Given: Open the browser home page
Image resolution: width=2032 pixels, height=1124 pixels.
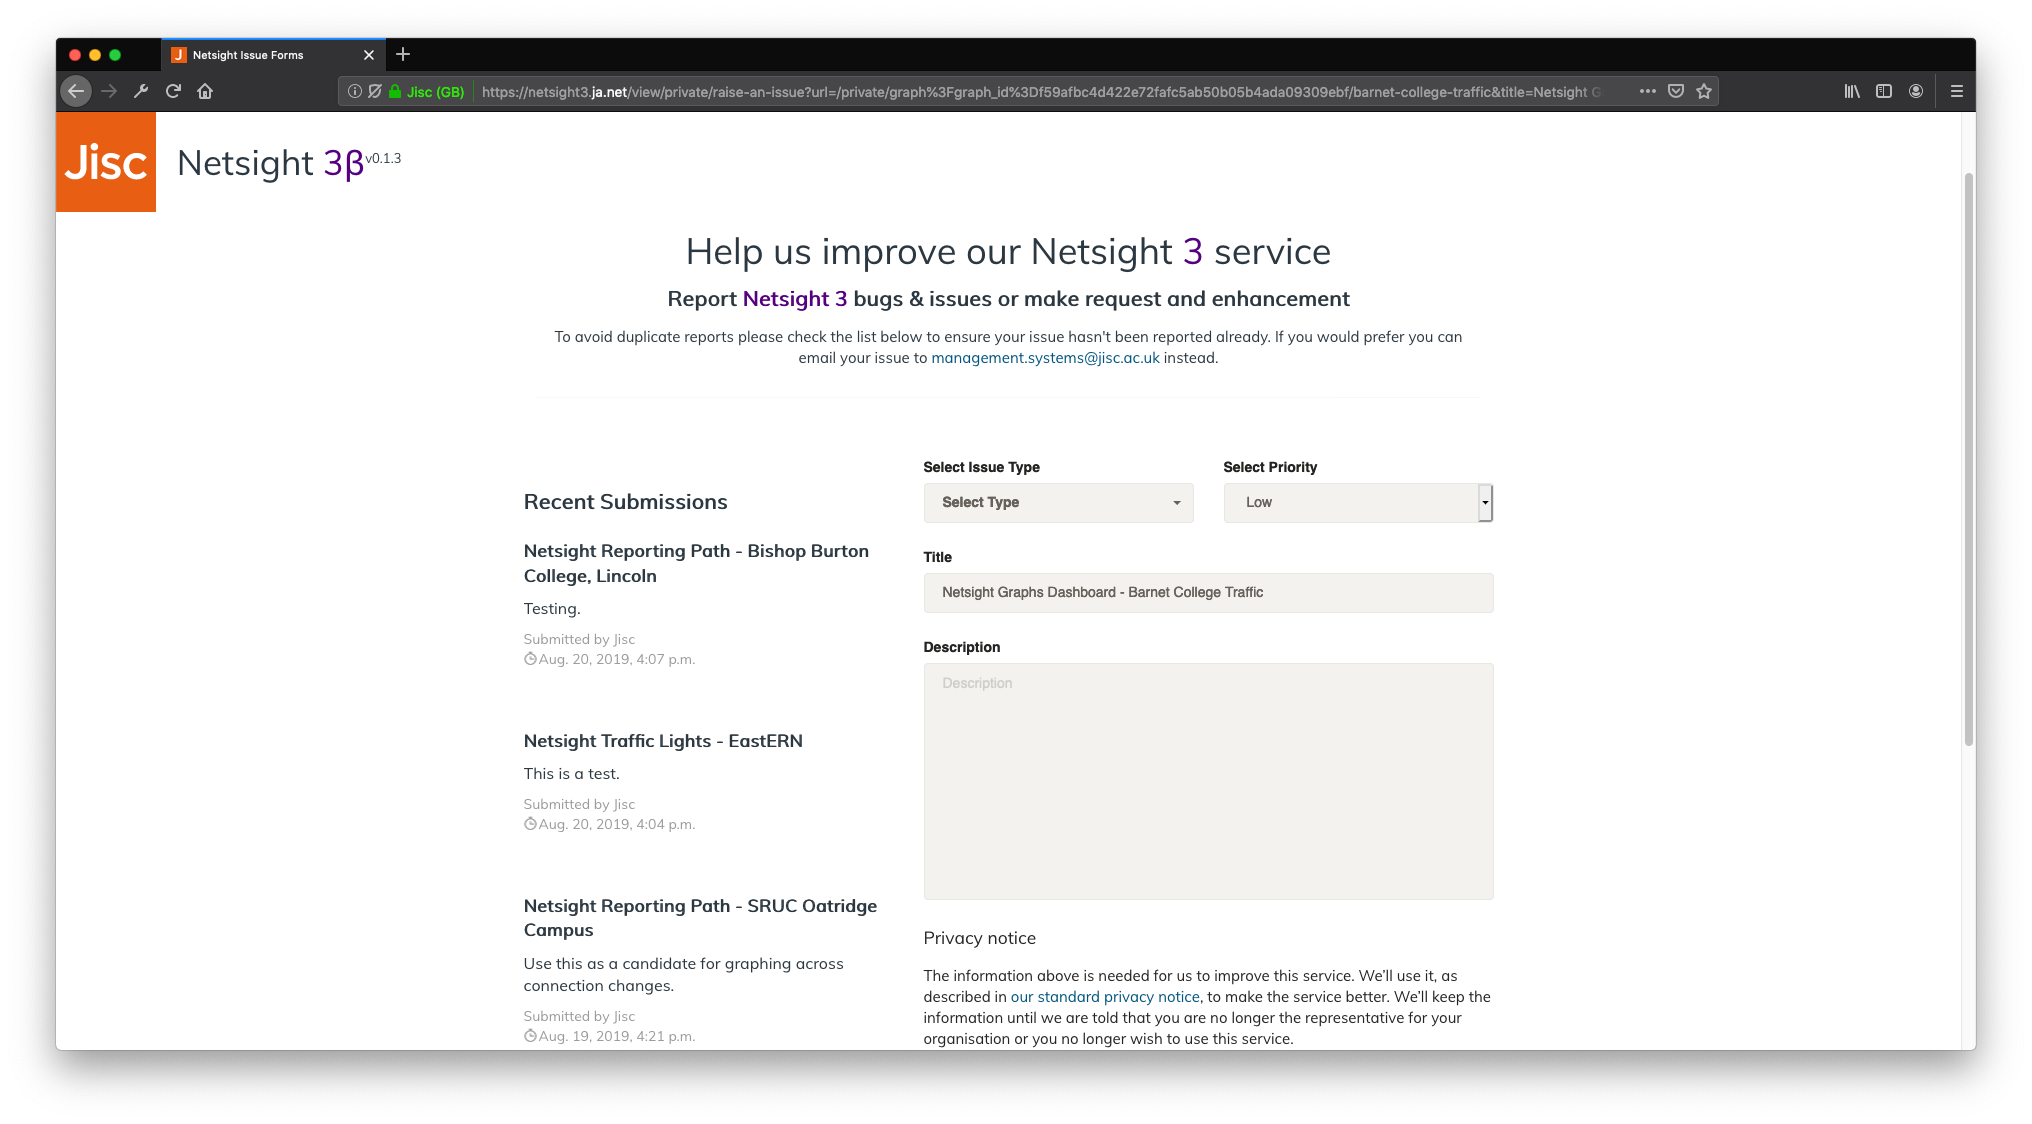Looking at the screenshot, I should point(205,91).
